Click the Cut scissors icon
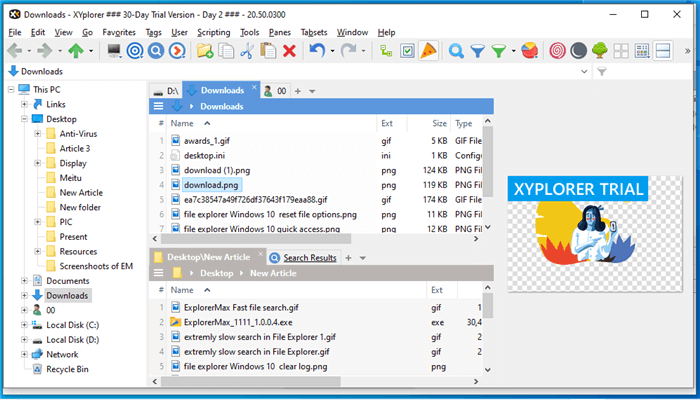This screenshot has height=400, width=700. coord(247,51)
